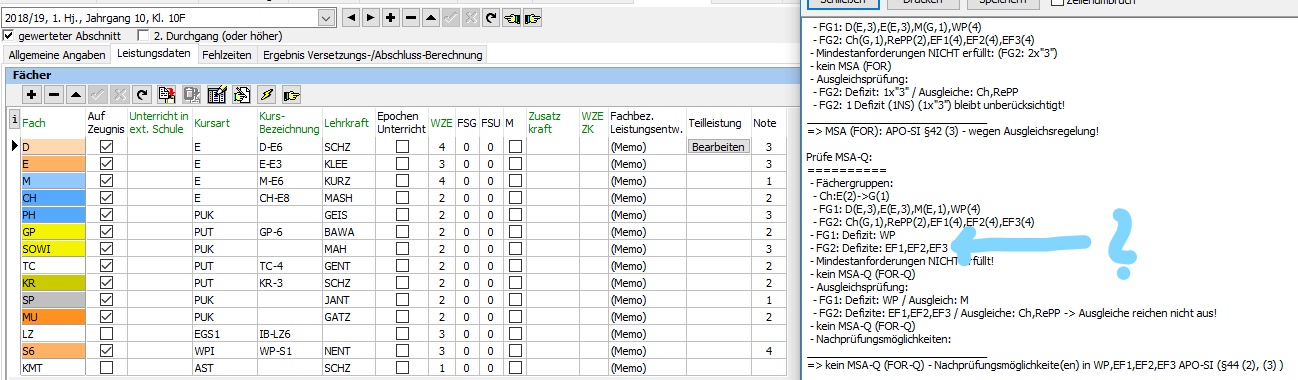Edit Fach entry with triangle icon in Fächer toolbar
Image resolution: width=1298 pixels, height=380 pixels.
click(x=76, y=95)
